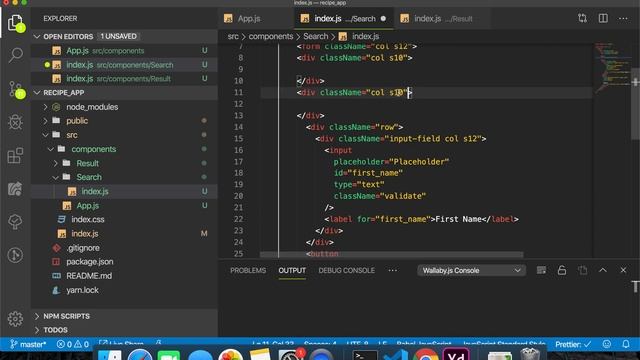Click the Open Changes icon in editor toolbar
This screenshot has width=640, height=360.
click(x=582, y=18)
